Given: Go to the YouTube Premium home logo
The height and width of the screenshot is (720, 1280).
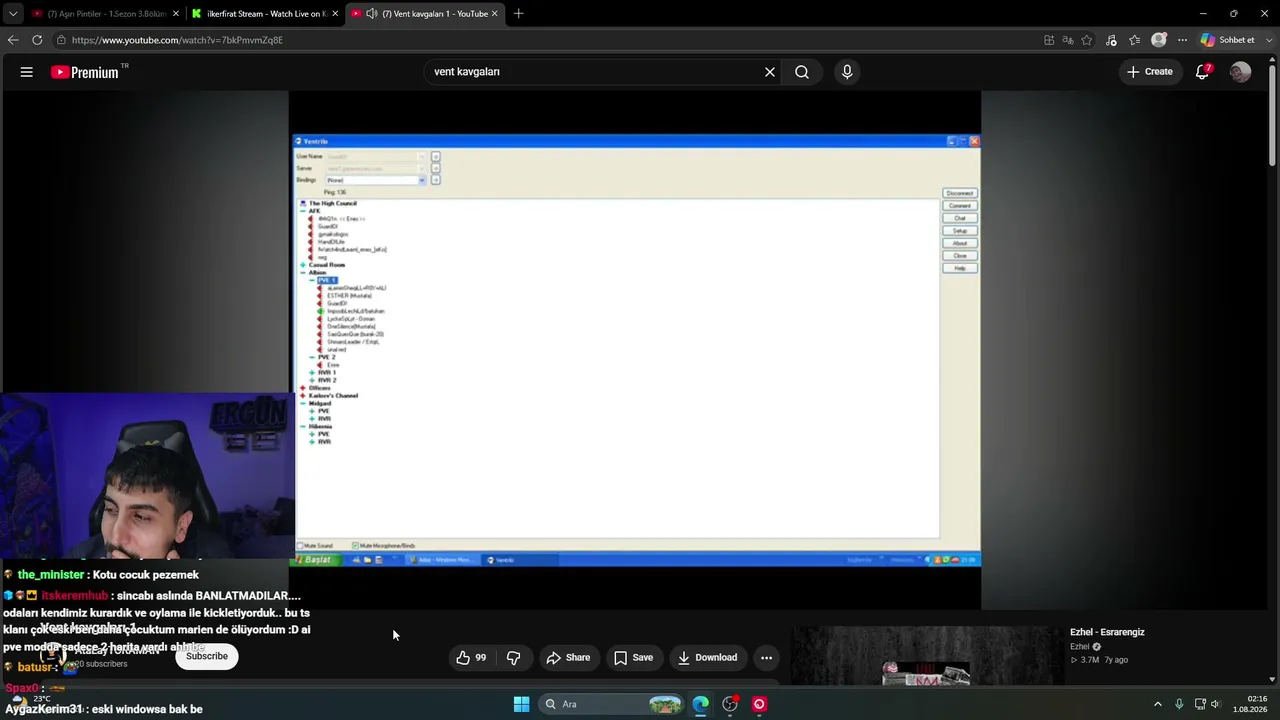Looking at the screenshot, I should pos(85,72).
